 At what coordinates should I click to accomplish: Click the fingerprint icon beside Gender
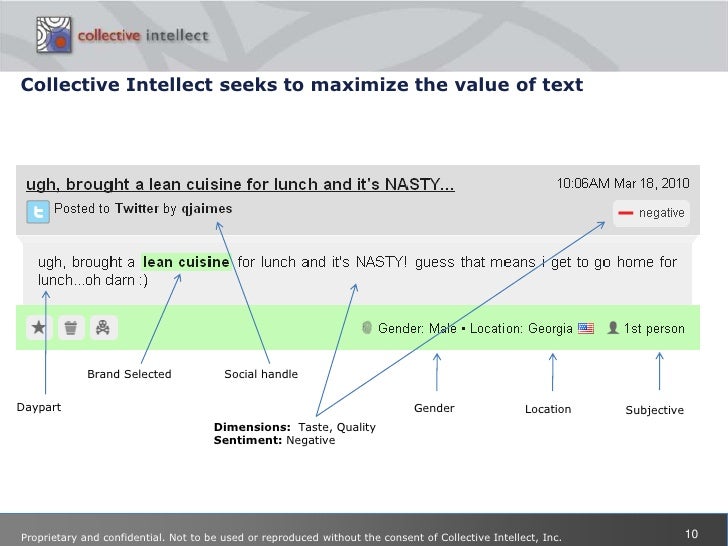[x=367, y=328]
